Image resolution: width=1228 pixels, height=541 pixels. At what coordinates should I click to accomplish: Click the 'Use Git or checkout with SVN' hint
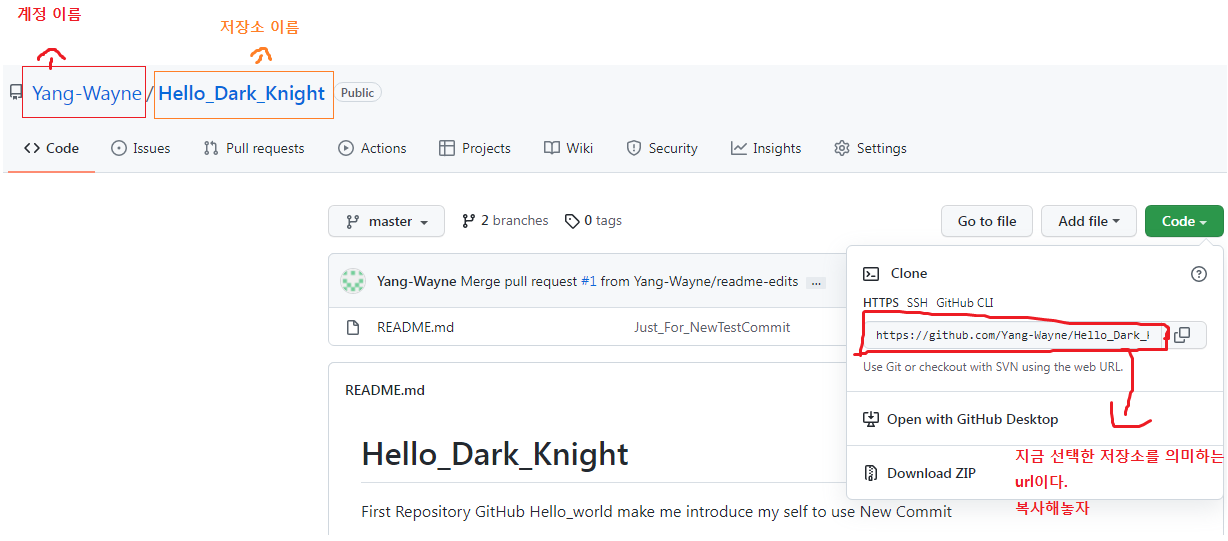[x=993, y=367]
